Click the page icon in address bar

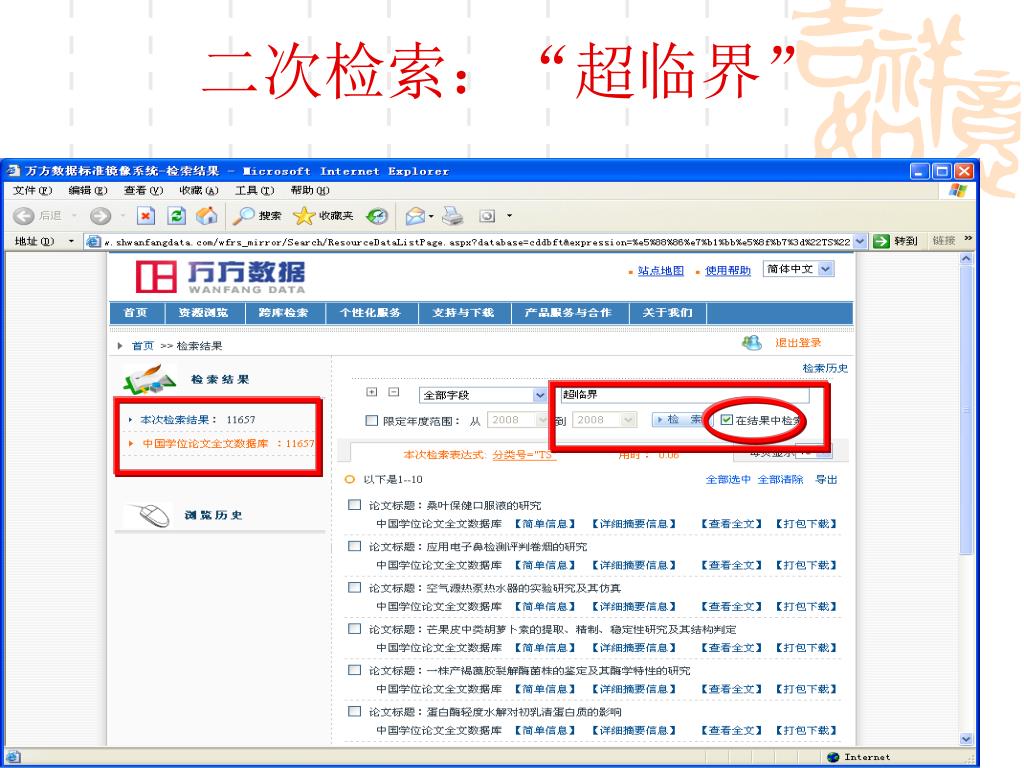click(x=93, y=242)
